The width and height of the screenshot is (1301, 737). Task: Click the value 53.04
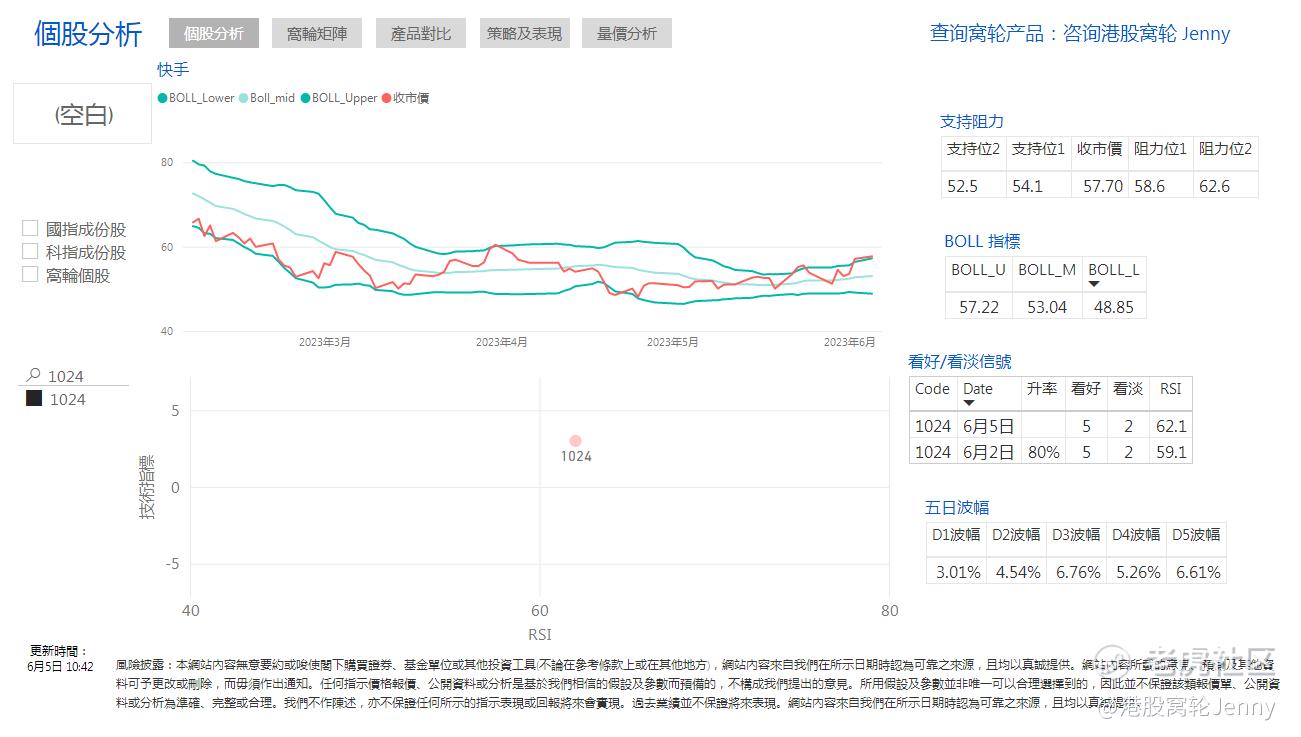pos(1047,307)
